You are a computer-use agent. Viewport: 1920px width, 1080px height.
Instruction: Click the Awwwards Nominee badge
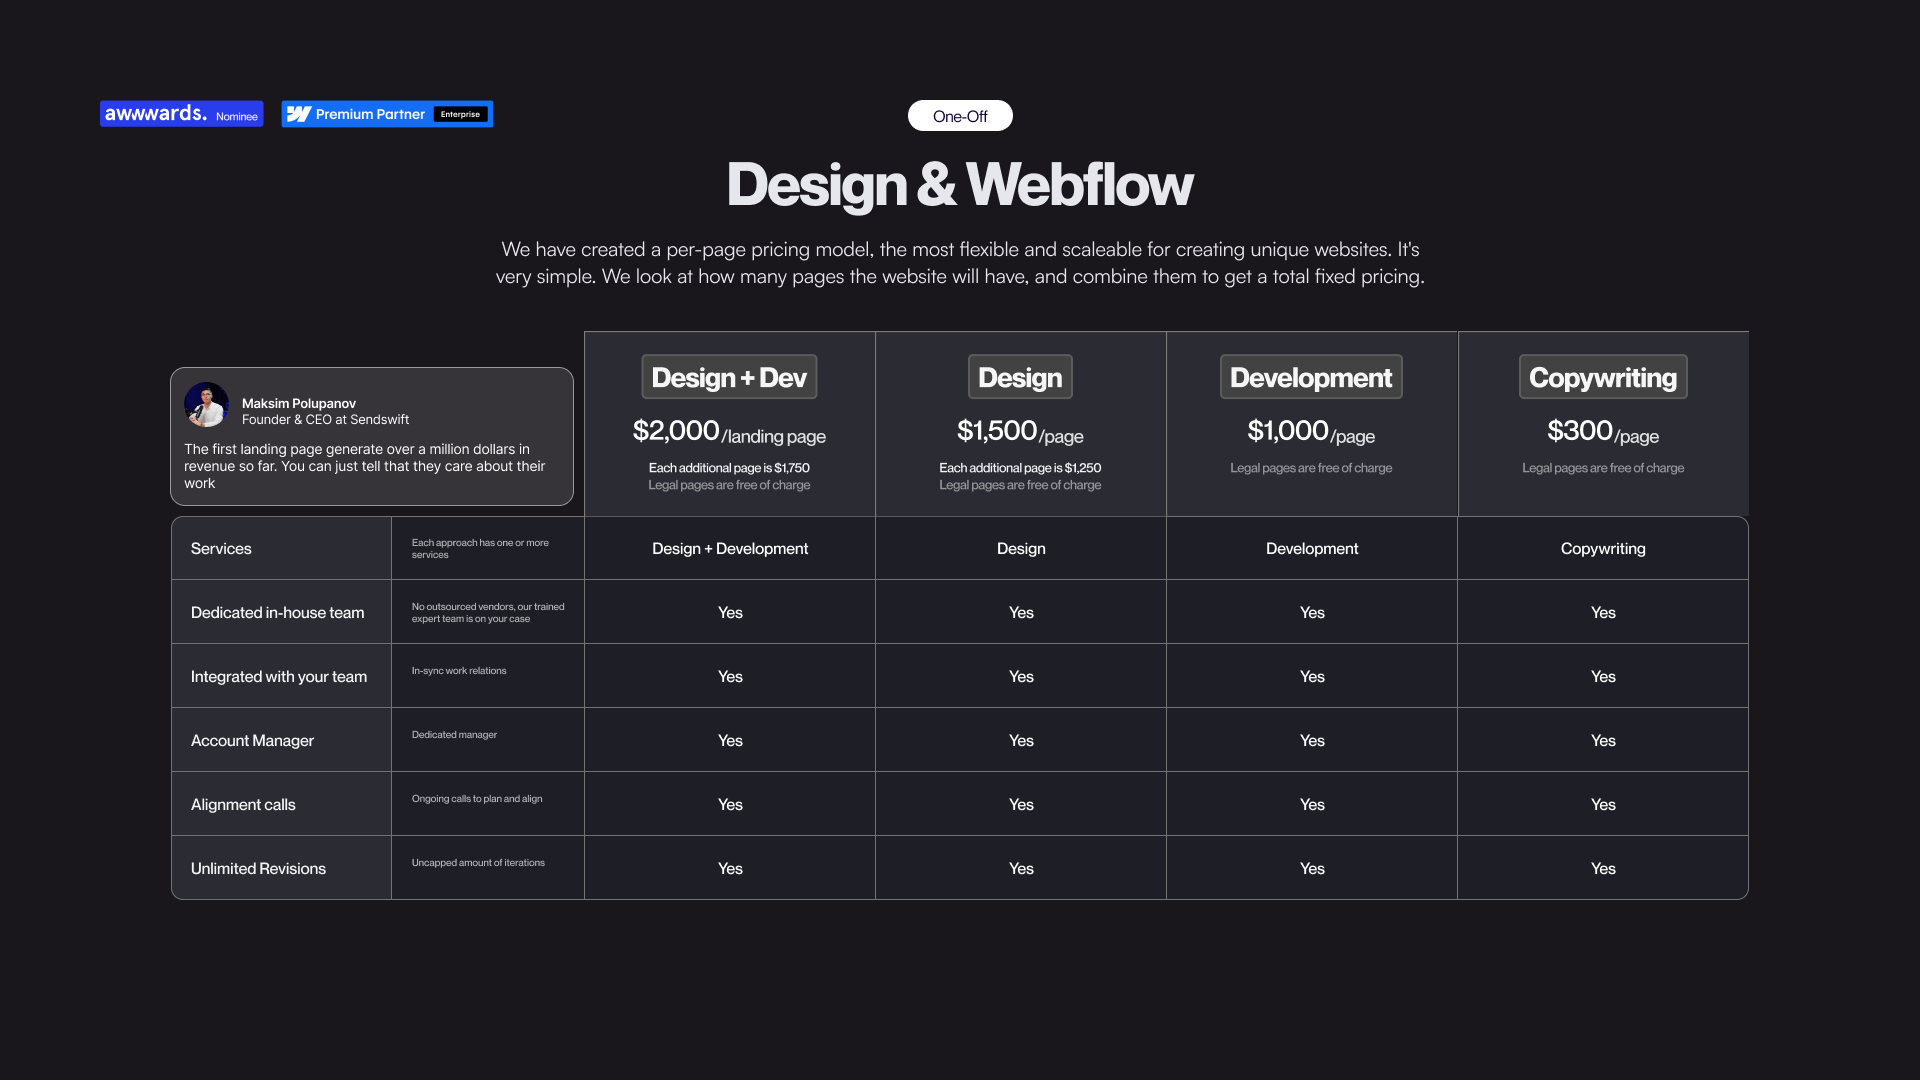[181, 114]
